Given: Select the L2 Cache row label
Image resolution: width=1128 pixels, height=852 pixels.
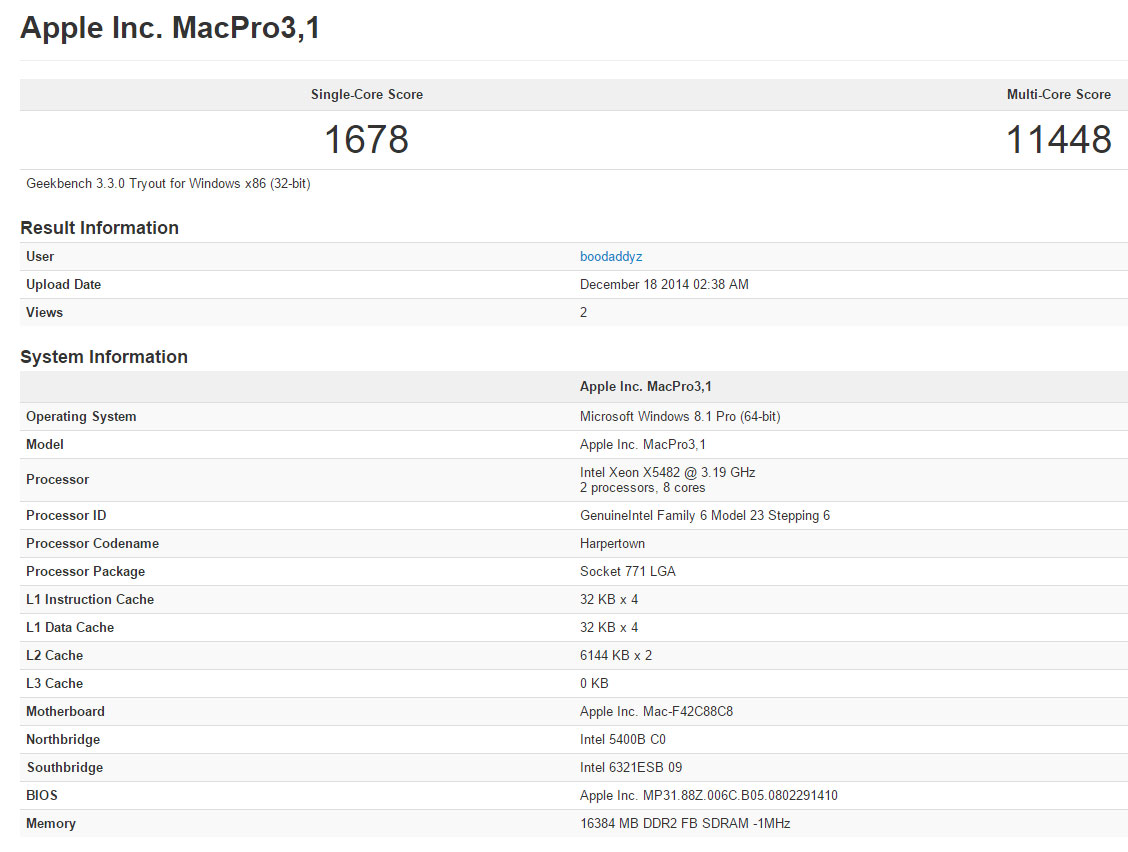Looking at the screenshot, I should [x=55, y=656].
